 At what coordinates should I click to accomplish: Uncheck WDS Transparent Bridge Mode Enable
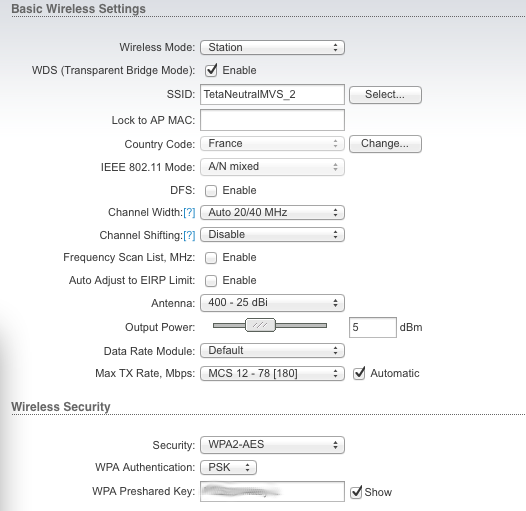211,70
